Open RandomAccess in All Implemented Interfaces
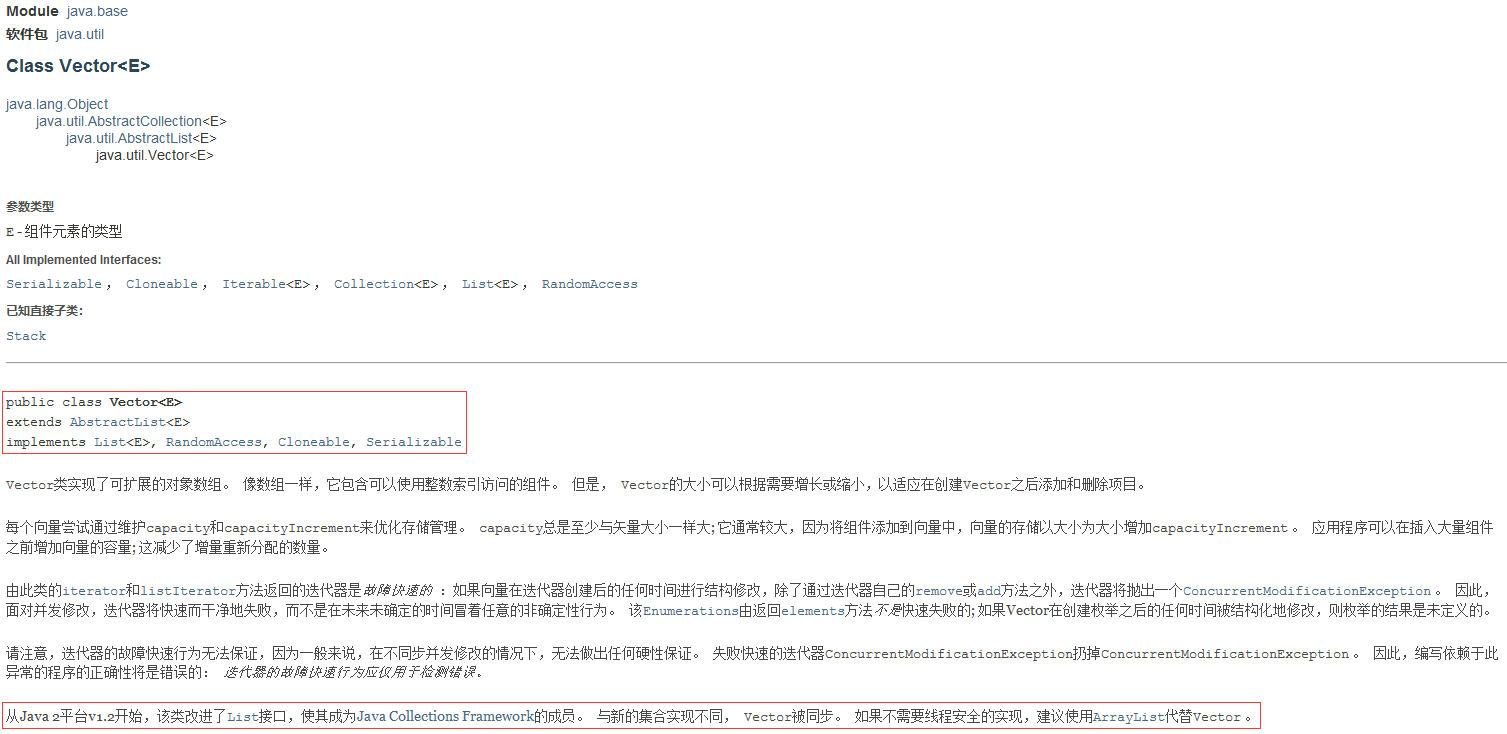This screenshot has height=734, width=1507. tap(590, 284)
